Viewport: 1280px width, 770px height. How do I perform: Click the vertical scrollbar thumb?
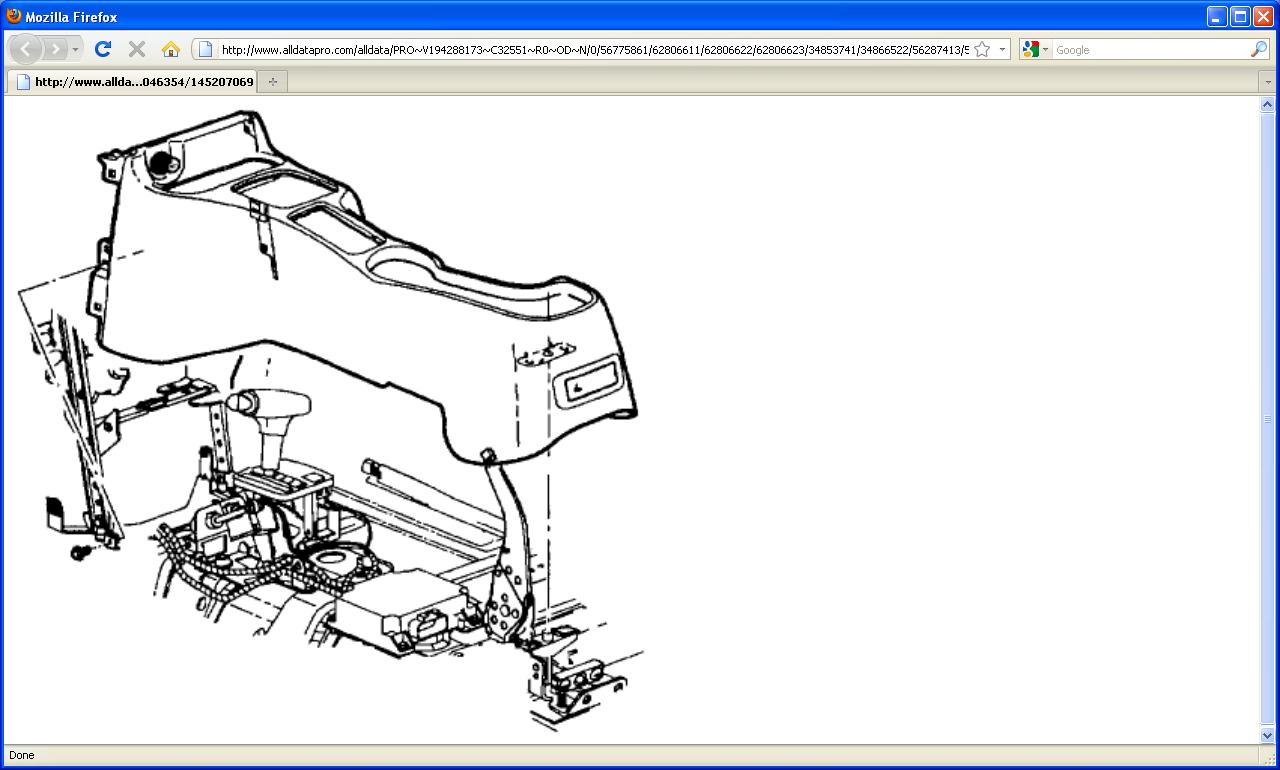click(1267, 419)
